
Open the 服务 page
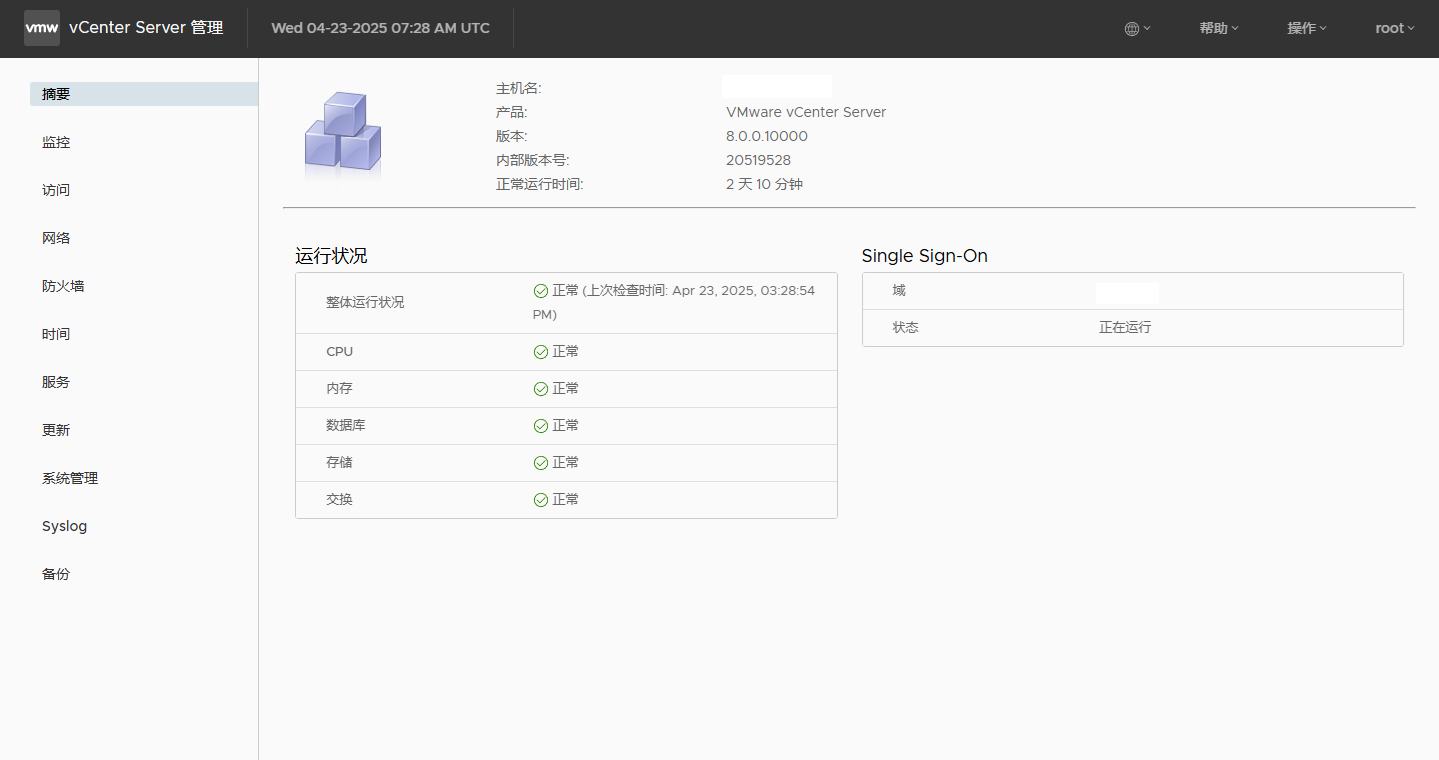point(56,382)
